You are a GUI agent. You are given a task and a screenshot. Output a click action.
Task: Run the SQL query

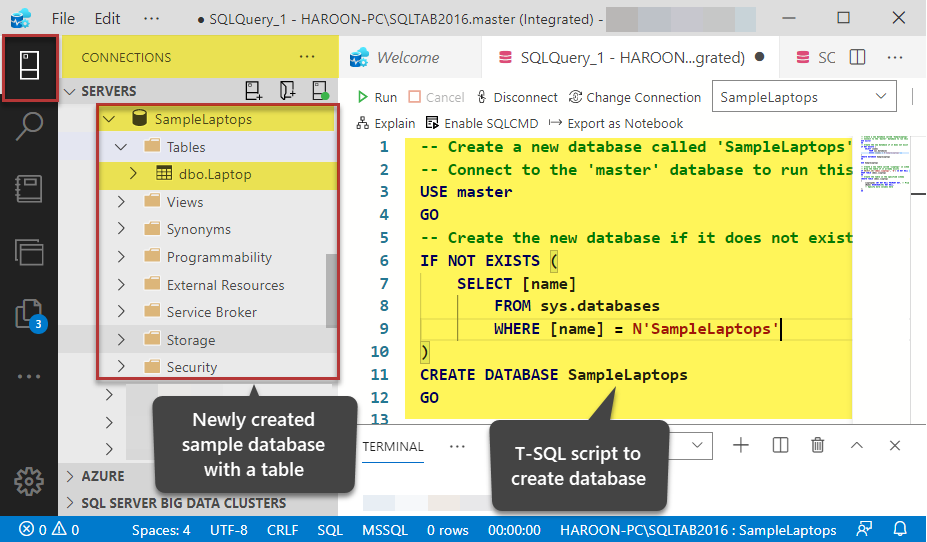coord(377,97)
